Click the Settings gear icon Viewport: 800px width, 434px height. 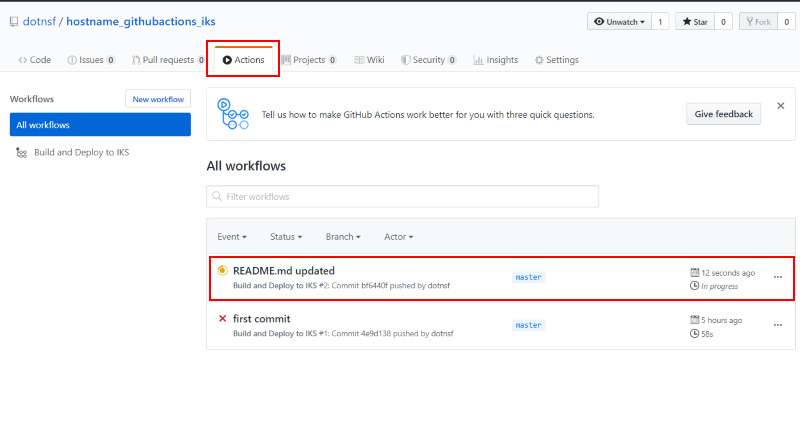tap(539, 60)
